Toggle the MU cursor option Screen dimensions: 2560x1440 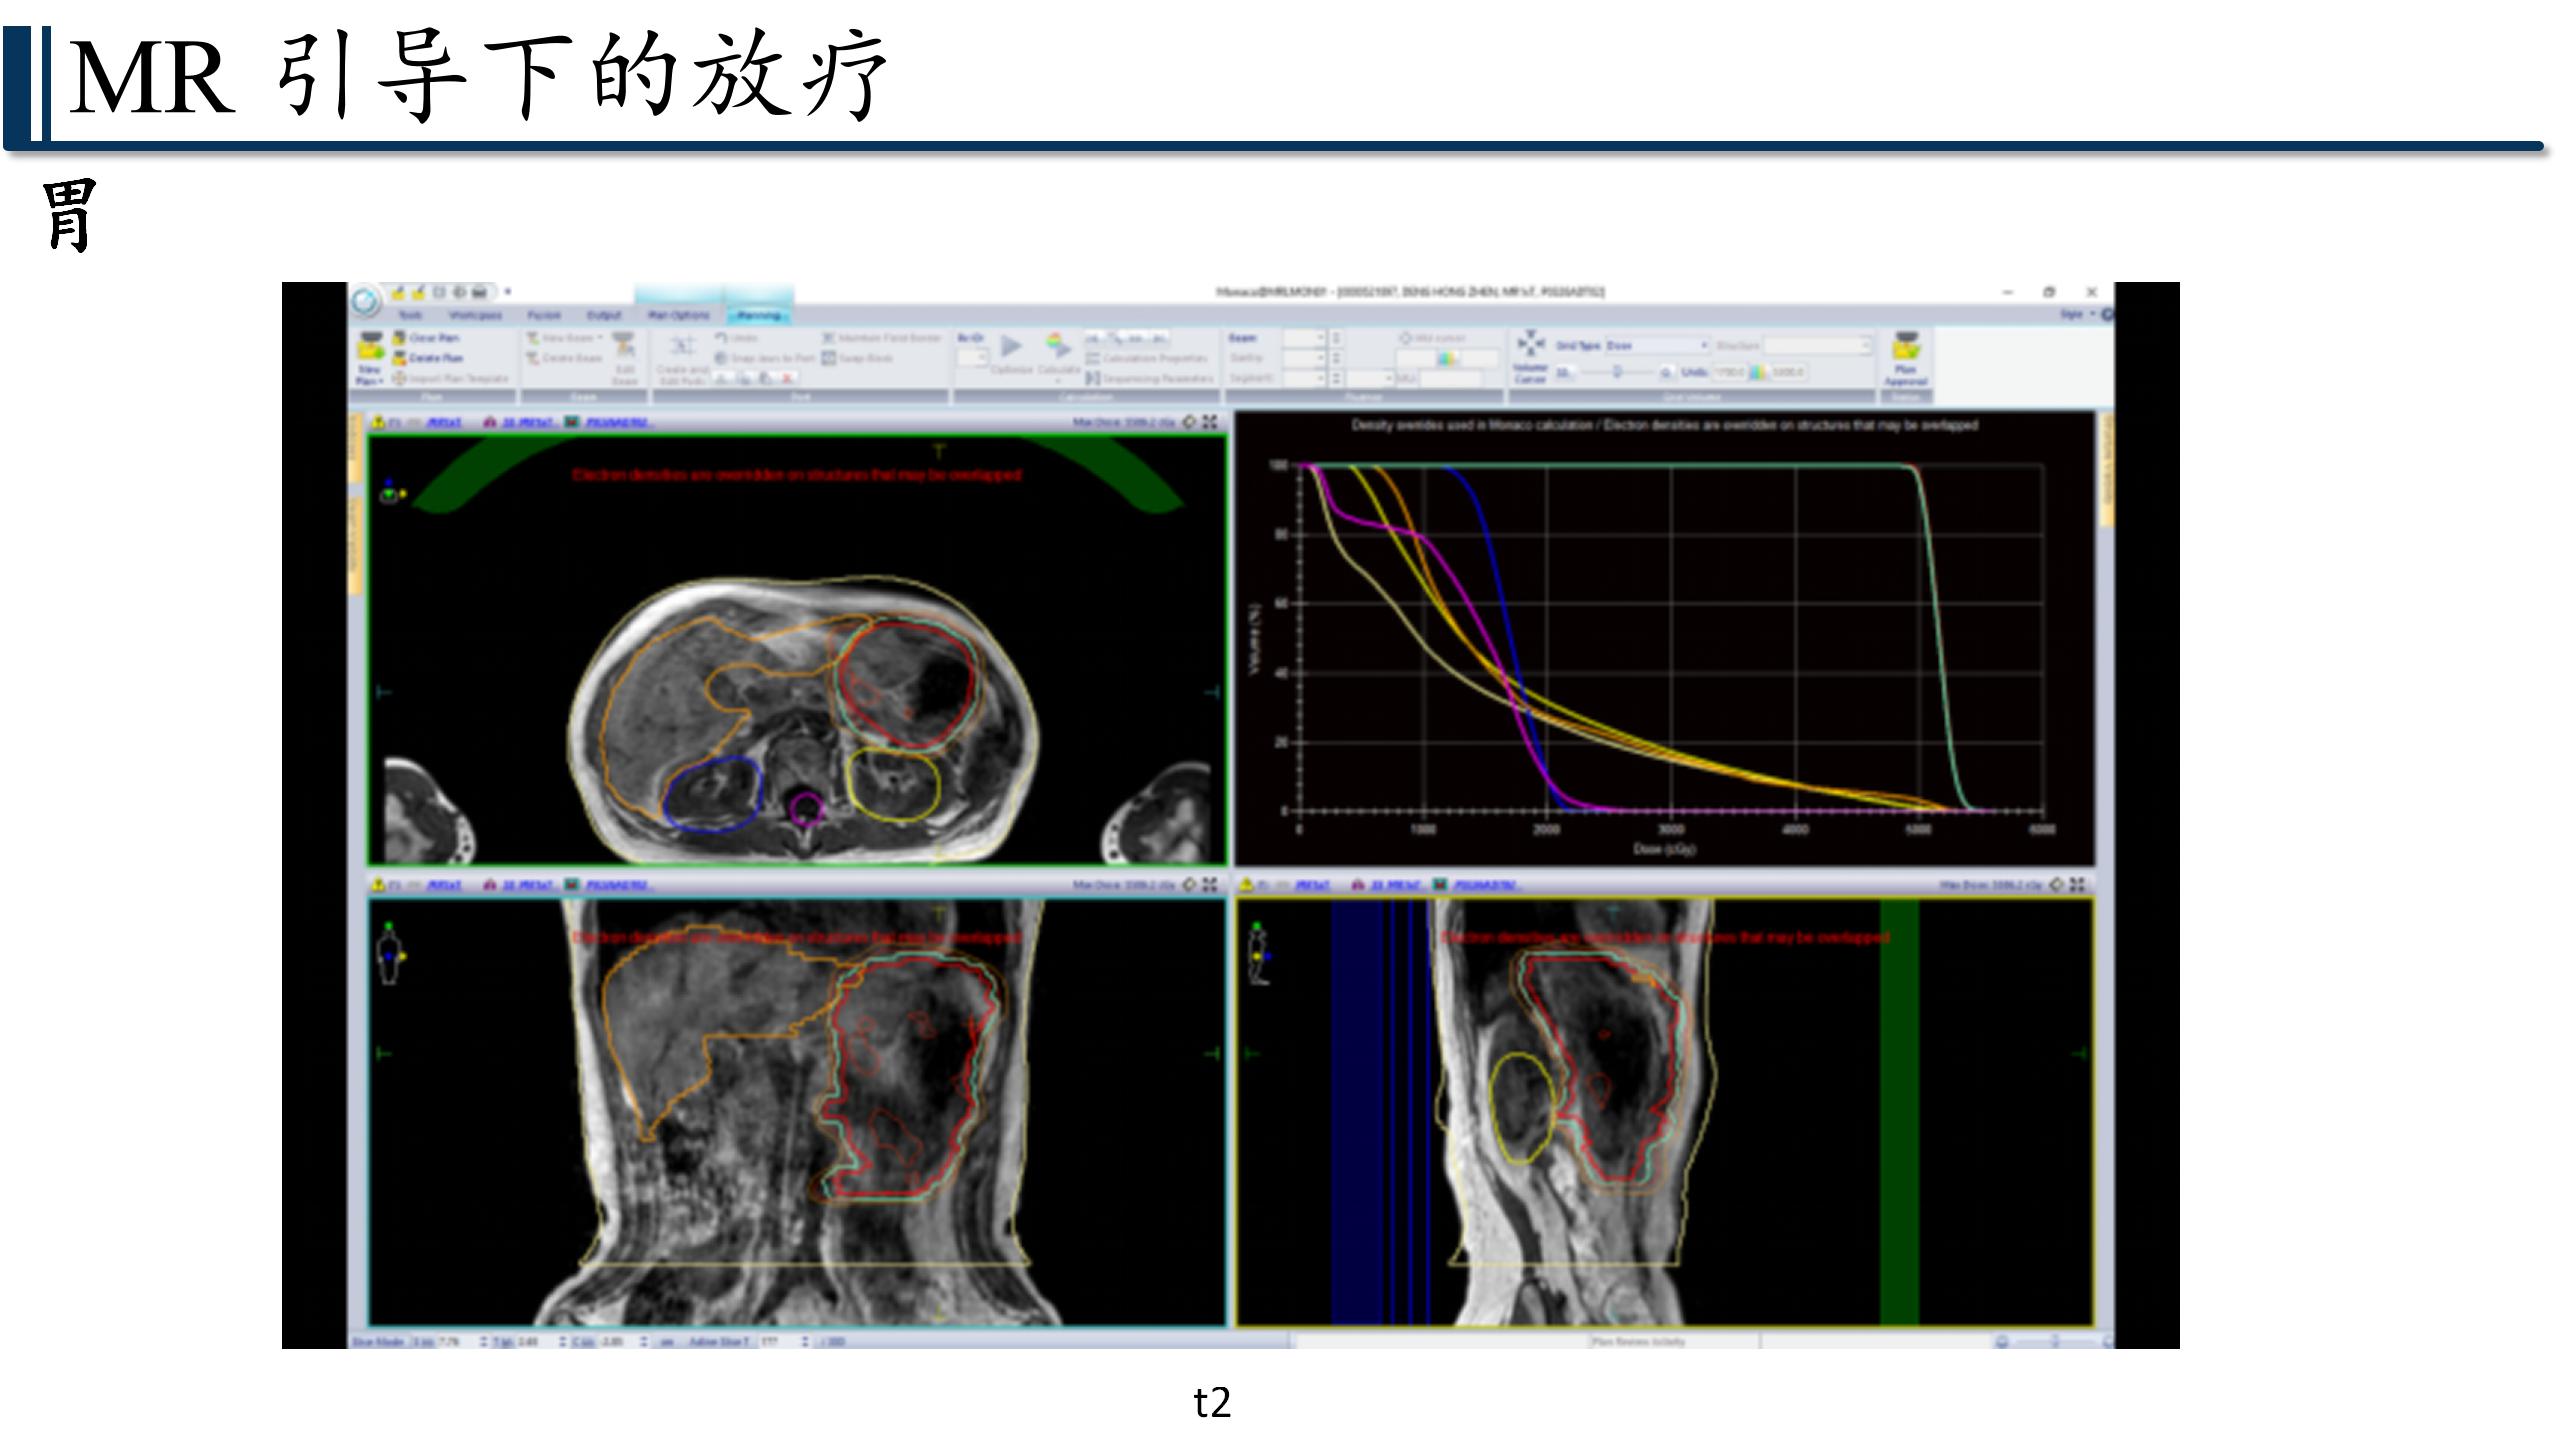(x=1432, y=338)
